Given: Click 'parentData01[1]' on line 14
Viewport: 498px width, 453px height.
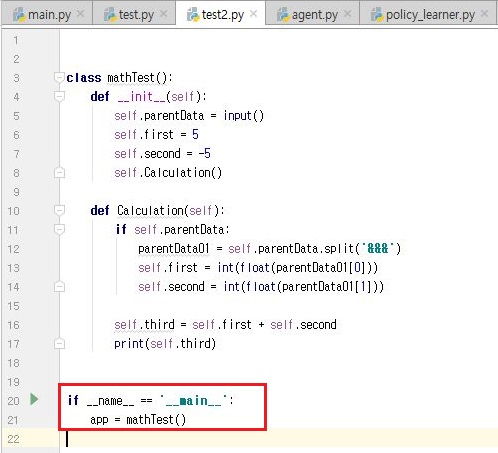Looking at the screenshot, I should coord(328,287).
